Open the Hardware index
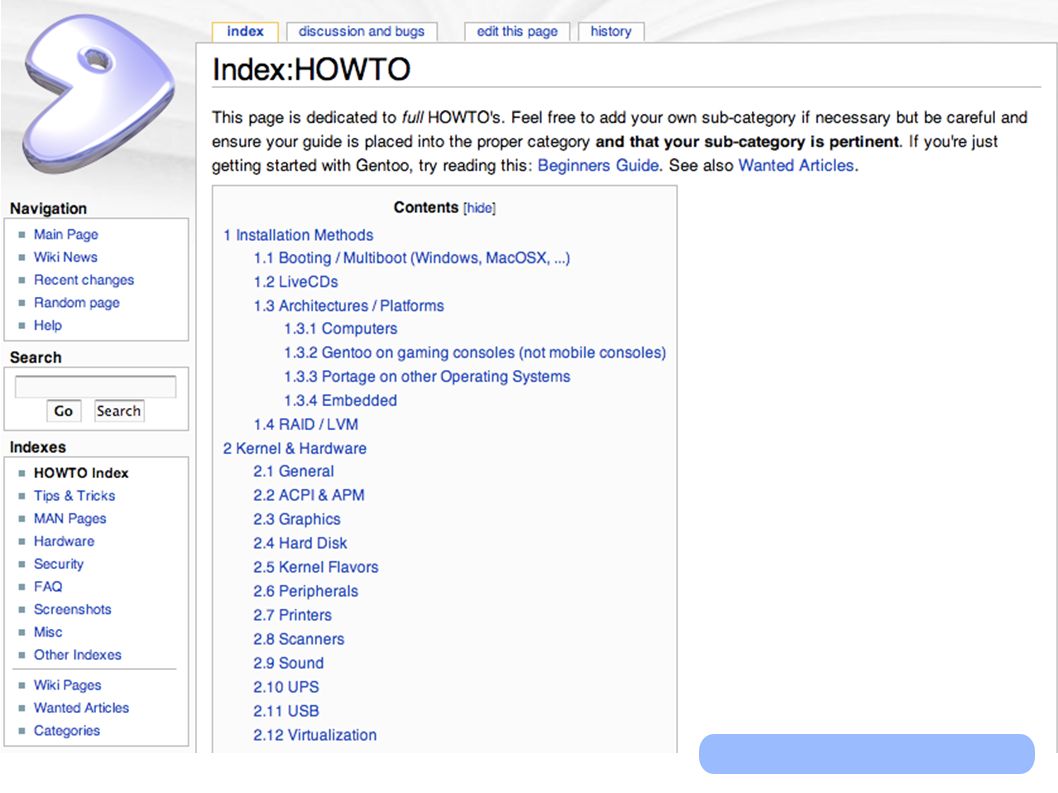Screen dimensions: 1058x793 [64, 541]
